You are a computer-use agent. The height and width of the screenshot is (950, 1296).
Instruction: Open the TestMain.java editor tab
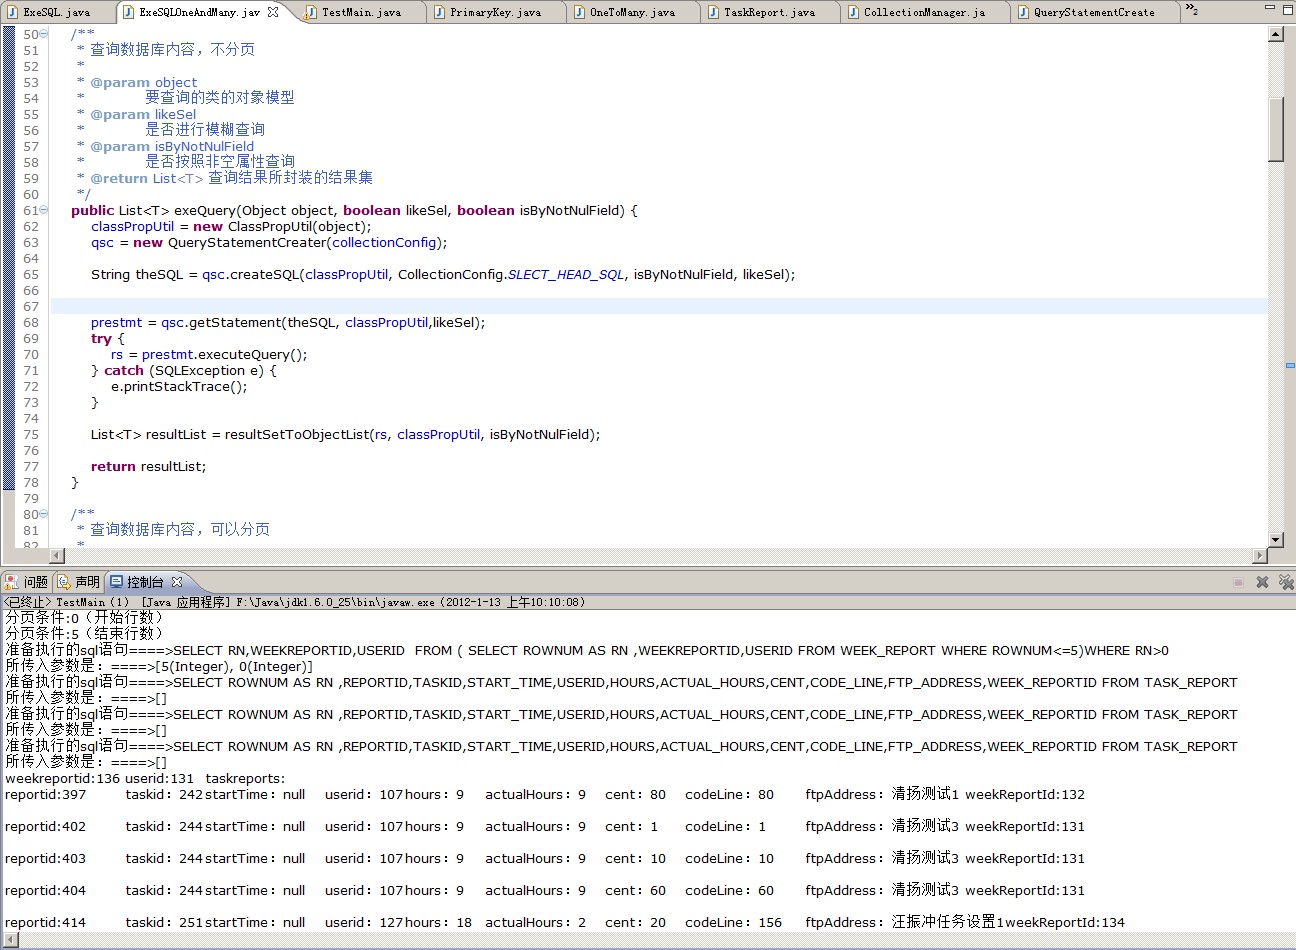(360, 12)
